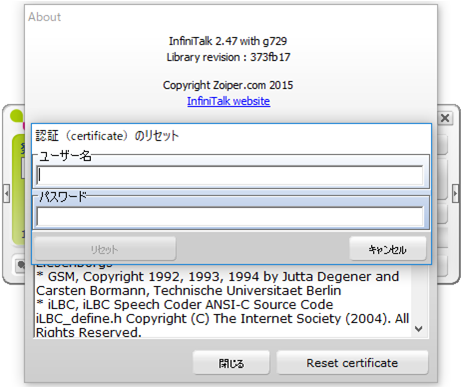Click the right expand arrow of background window
462x388 pixels.
[x=455, y=193]
